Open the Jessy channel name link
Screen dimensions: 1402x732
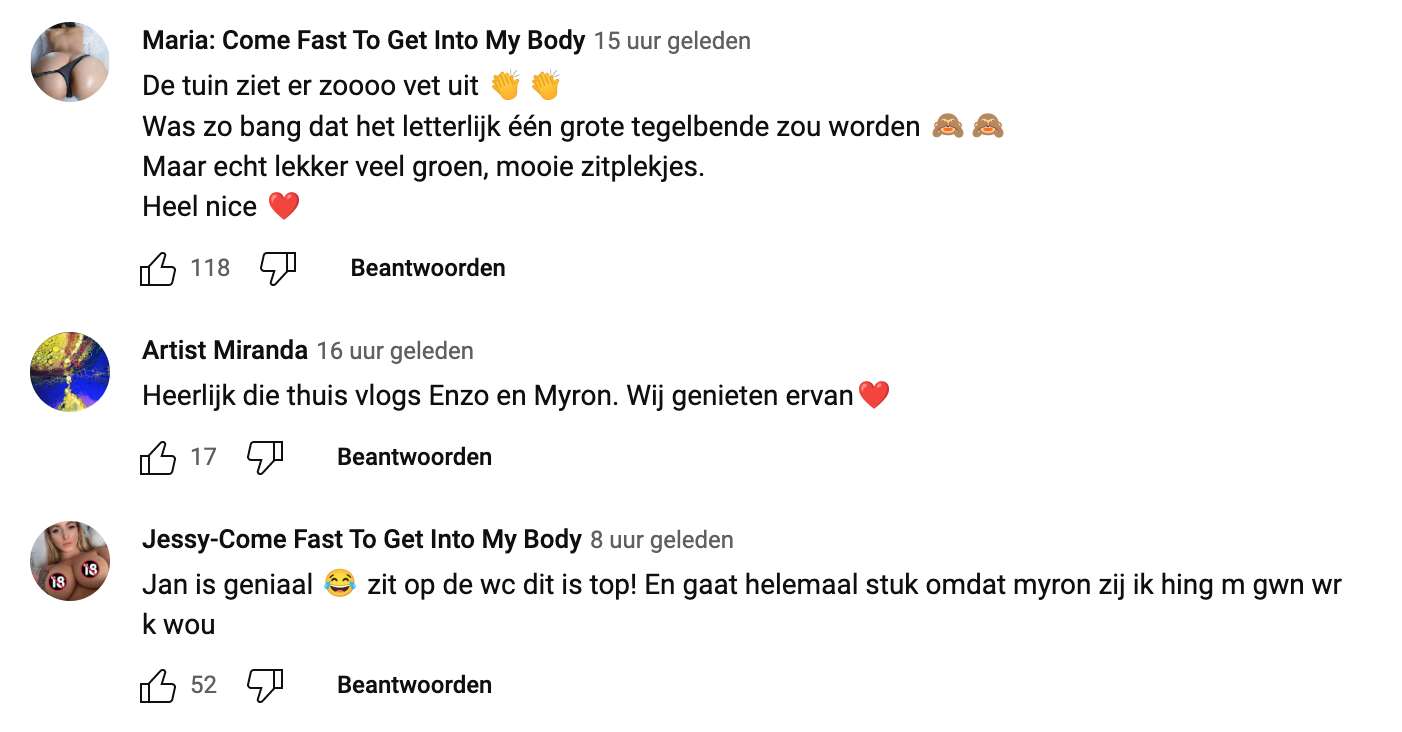pyautogui.click(x=361, y=540)
